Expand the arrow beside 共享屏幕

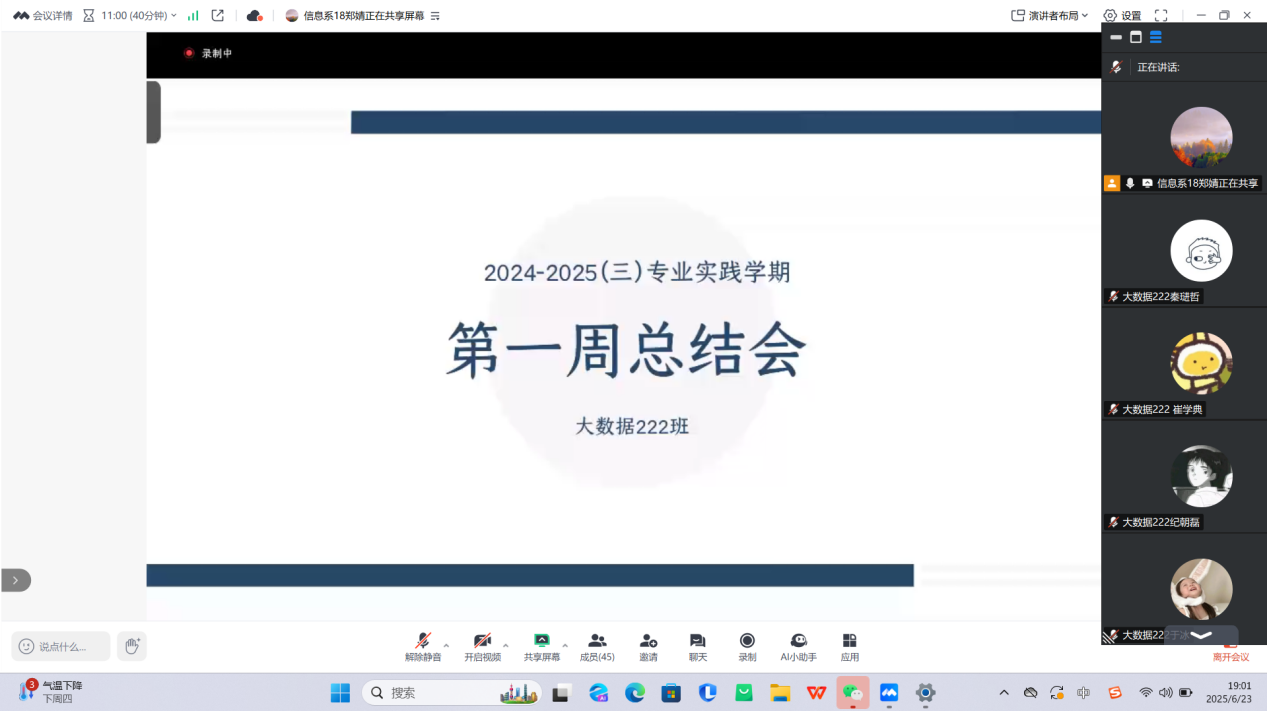[565, 645]
